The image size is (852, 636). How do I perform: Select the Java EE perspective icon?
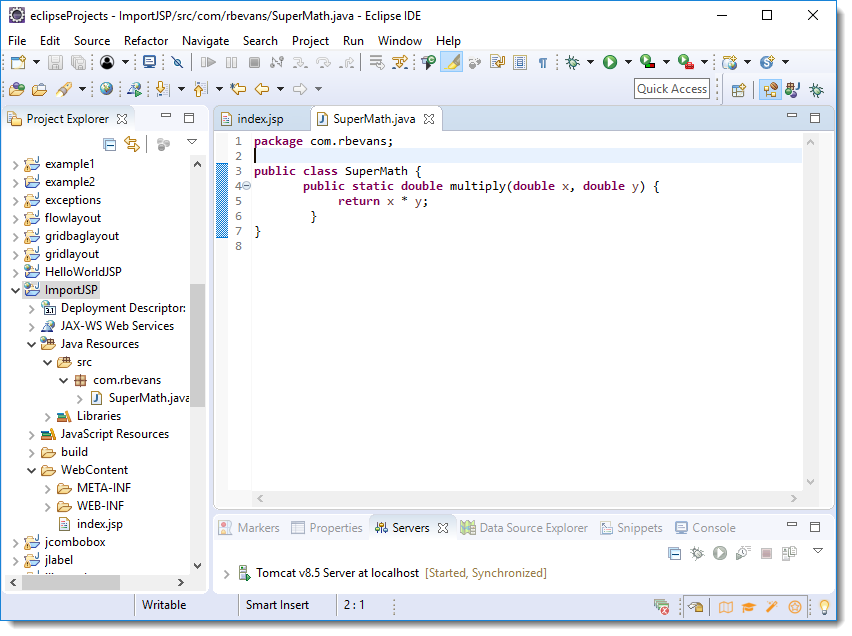[x=770, y=90]
